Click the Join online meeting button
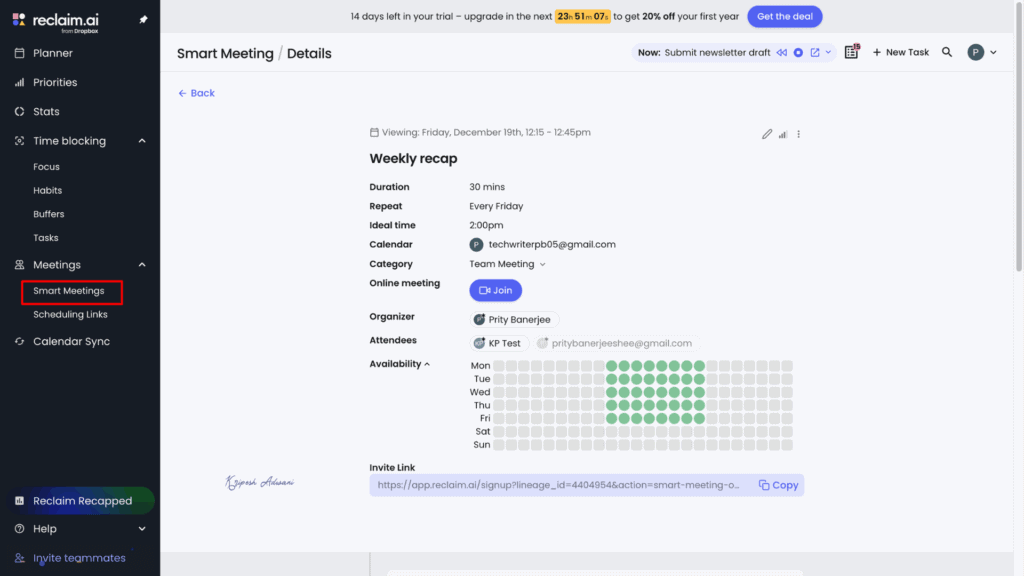Image resolution: width=1024 pixels, height=576 pixels. click(x=495, y=290)
